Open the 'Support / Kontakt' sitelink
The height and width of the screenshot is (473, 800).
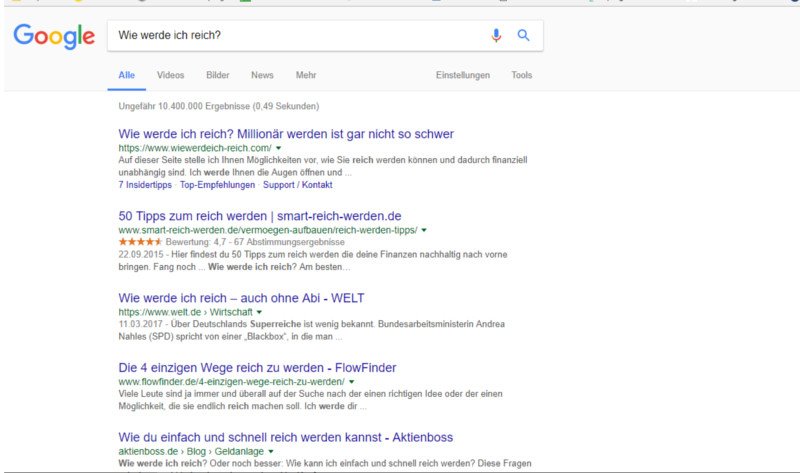tap(297, 185)
